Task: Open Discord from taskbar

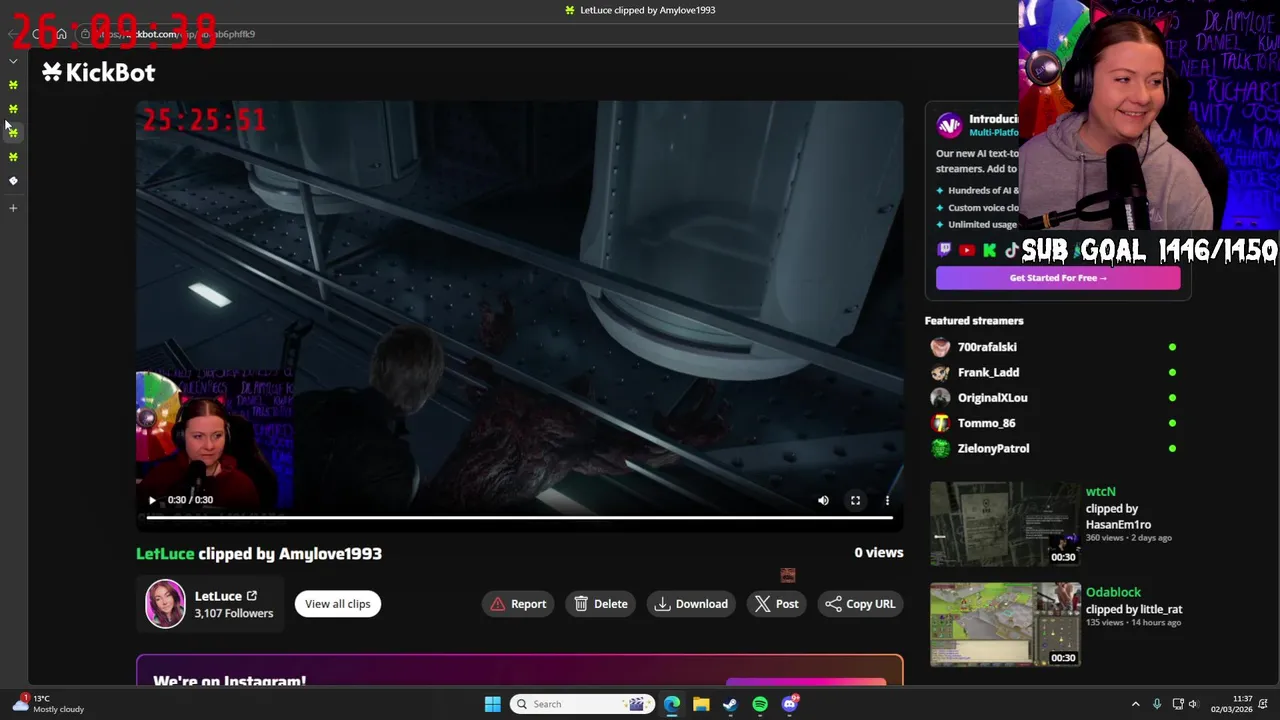Action: pyautogui.click(x=790, y=704)
